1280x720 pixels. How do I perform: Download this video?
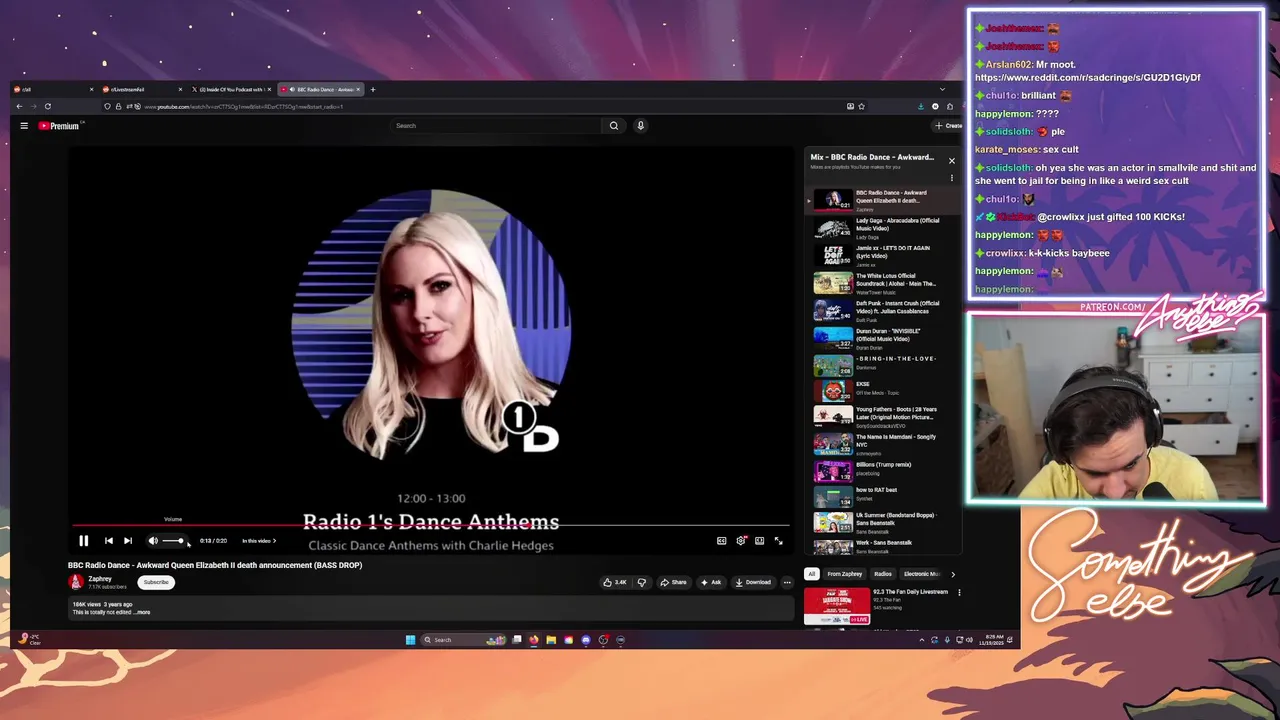(753, 582)
